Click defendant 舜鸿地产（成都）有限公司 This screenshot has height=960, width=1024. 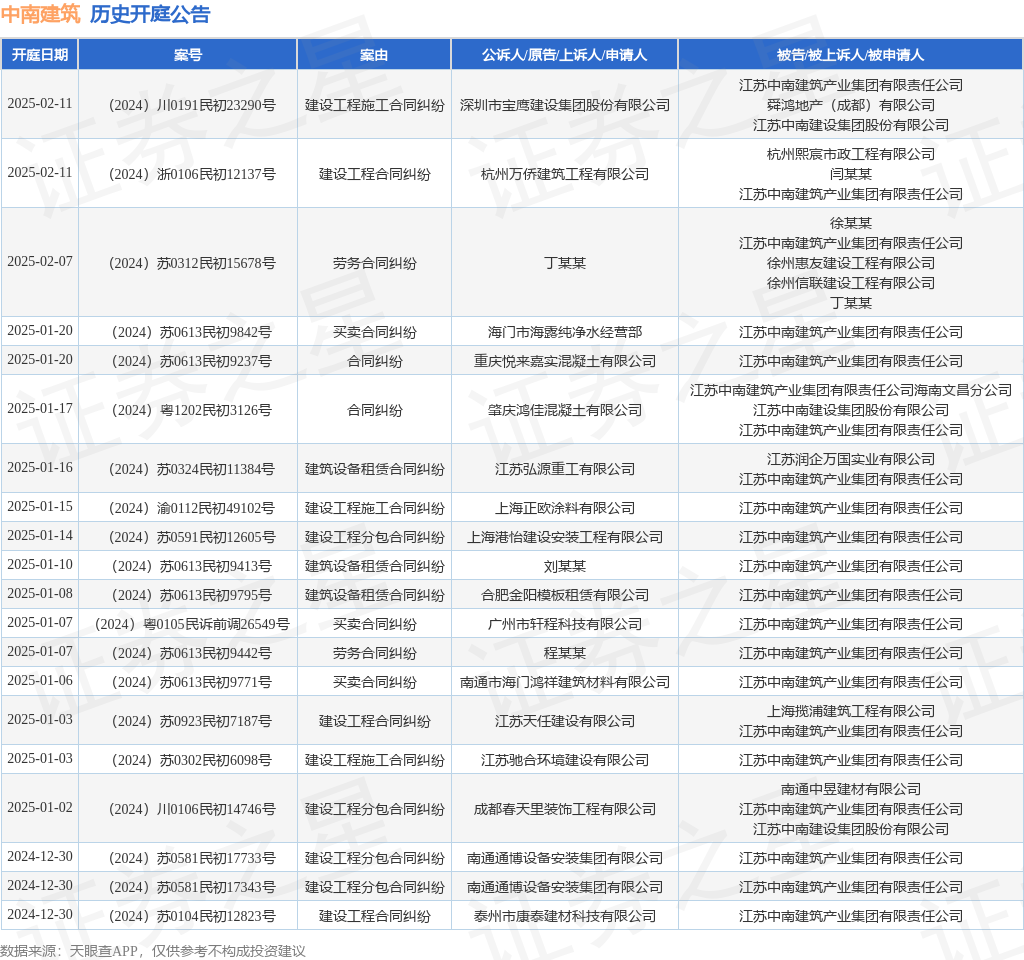(851, 105)
